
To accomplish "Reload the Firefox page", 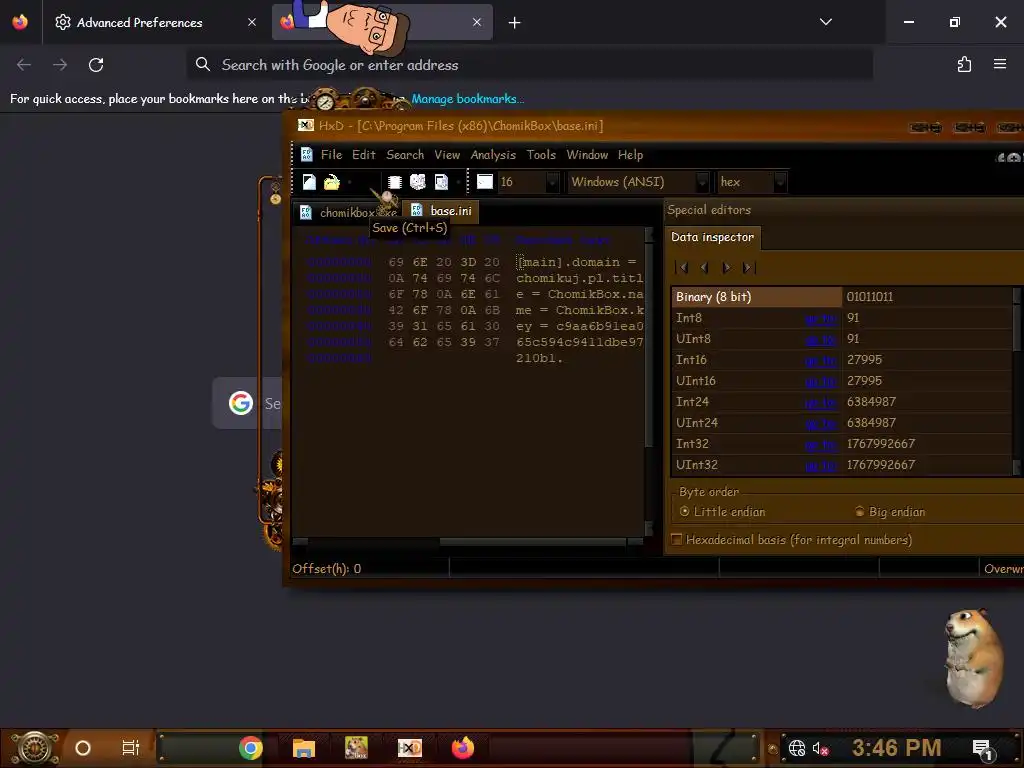I will [x=96, y=65].
